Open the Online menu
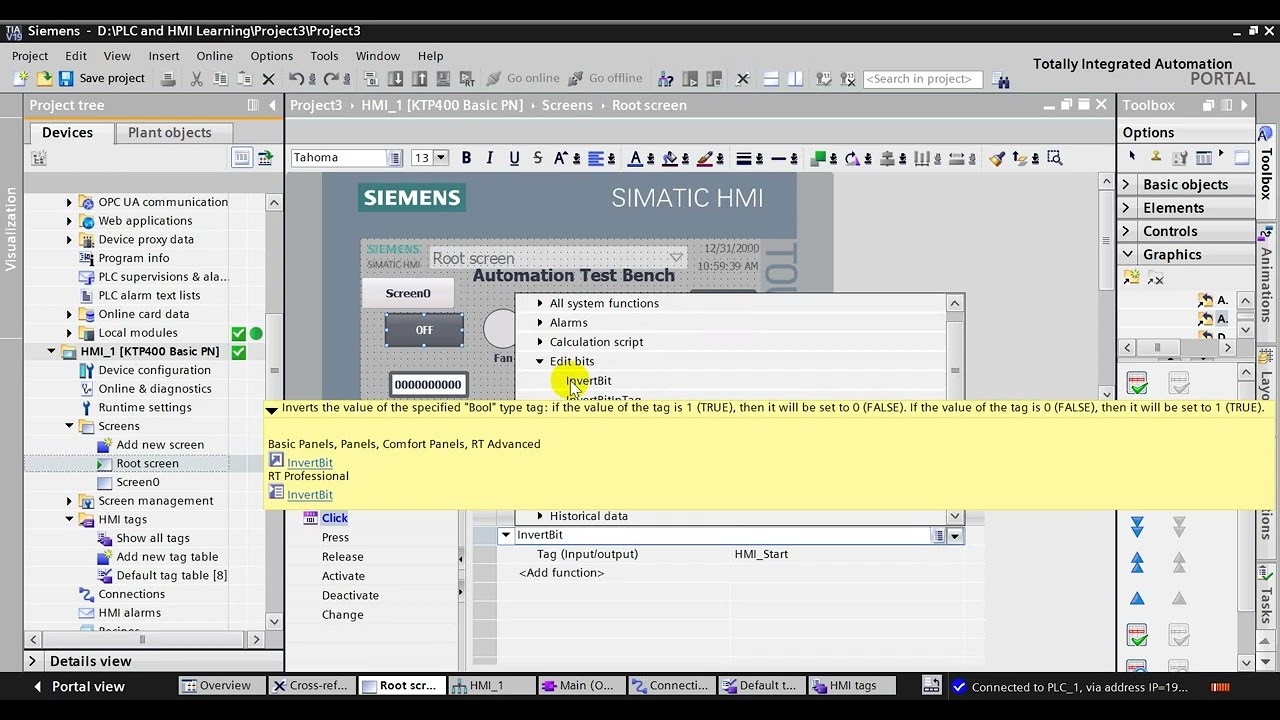The width and height of the screenshot is (1280, 720). click(214, 56)
